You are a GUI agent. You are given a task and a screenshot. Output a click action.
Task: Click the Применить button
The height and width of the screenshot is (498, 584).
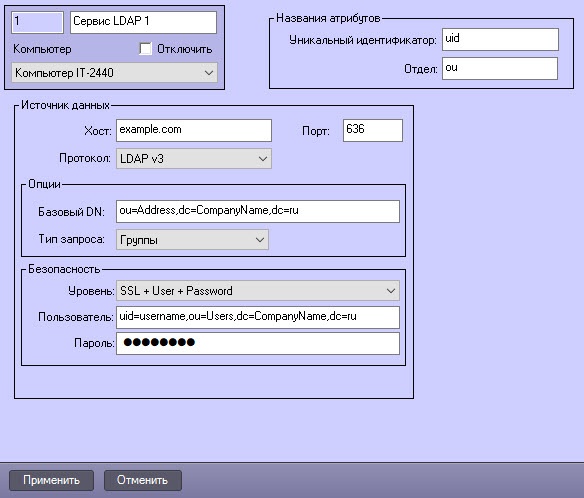tap(51, 480)
